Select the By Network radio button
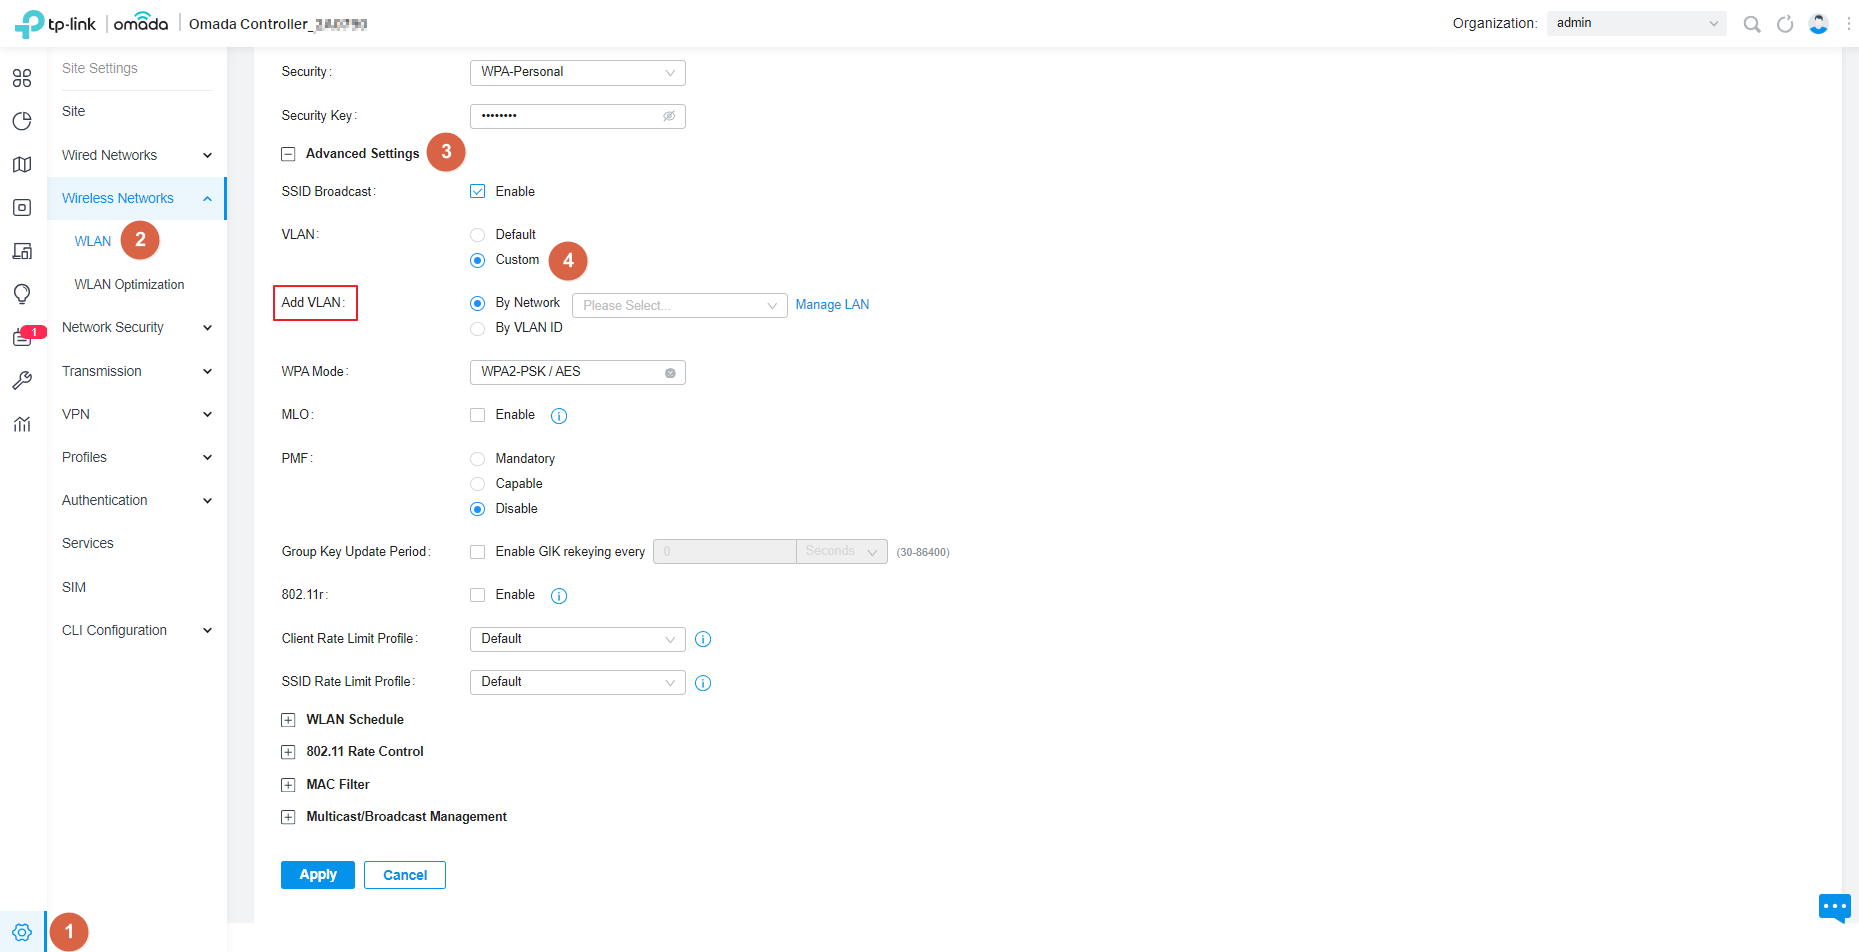This screenshot has width=1859, height=952. [478, 303]
